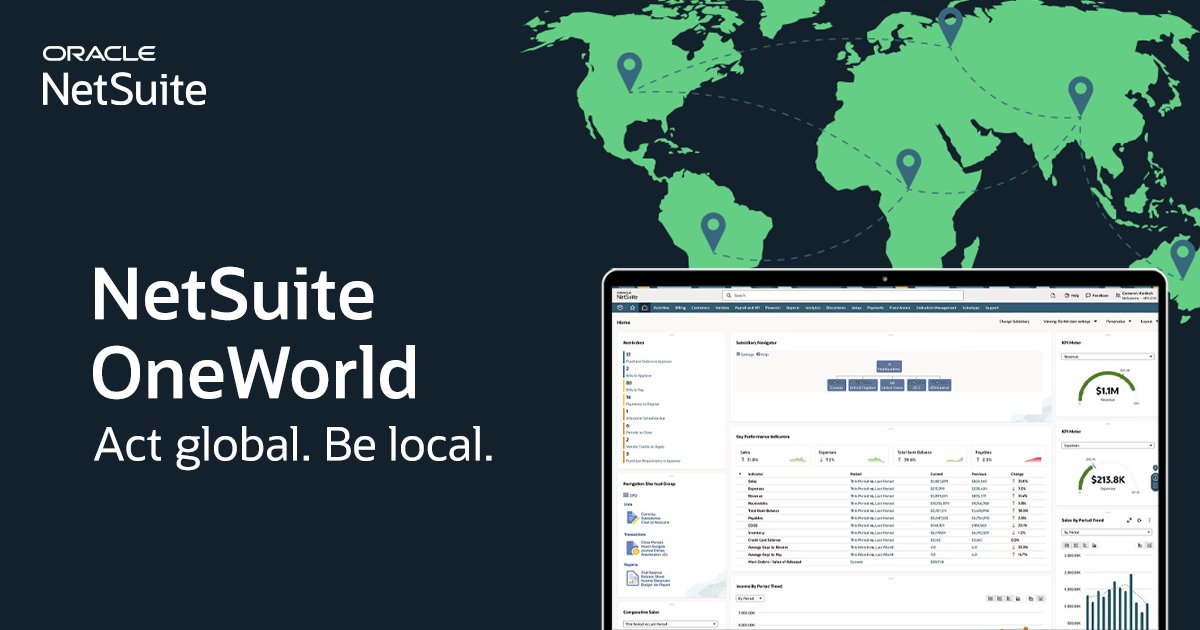Image resolution: width=1200 pixels, height=630 pixels.
Task: Click map pin over Africa
Action: click(908, 168)
